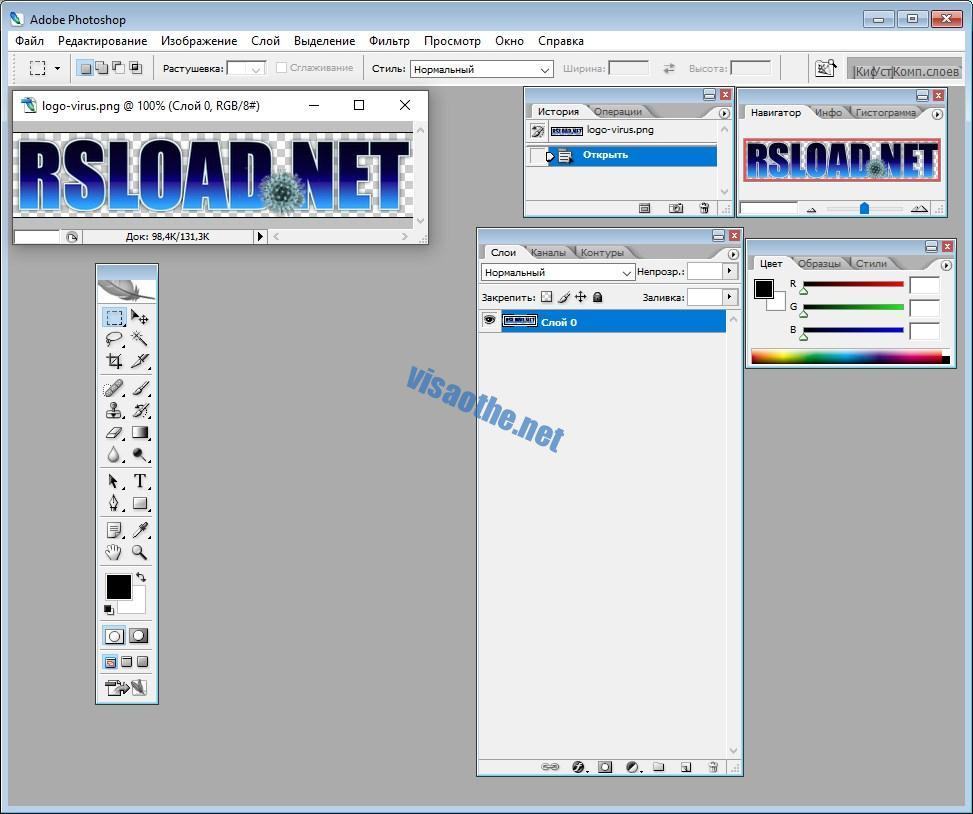This screenshot has width=973, height=814.
Task: Enable the Сглаживание checkbox
Action: pyautogui.click(x=281, y=68)
